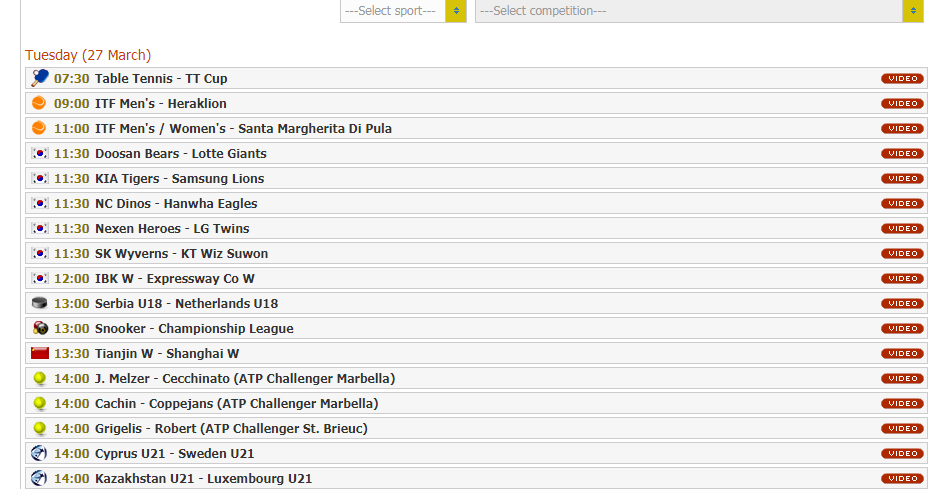
Task: Open Kazakhstan U21 - Luxembourg U21 link
Action: pos(203,478)
